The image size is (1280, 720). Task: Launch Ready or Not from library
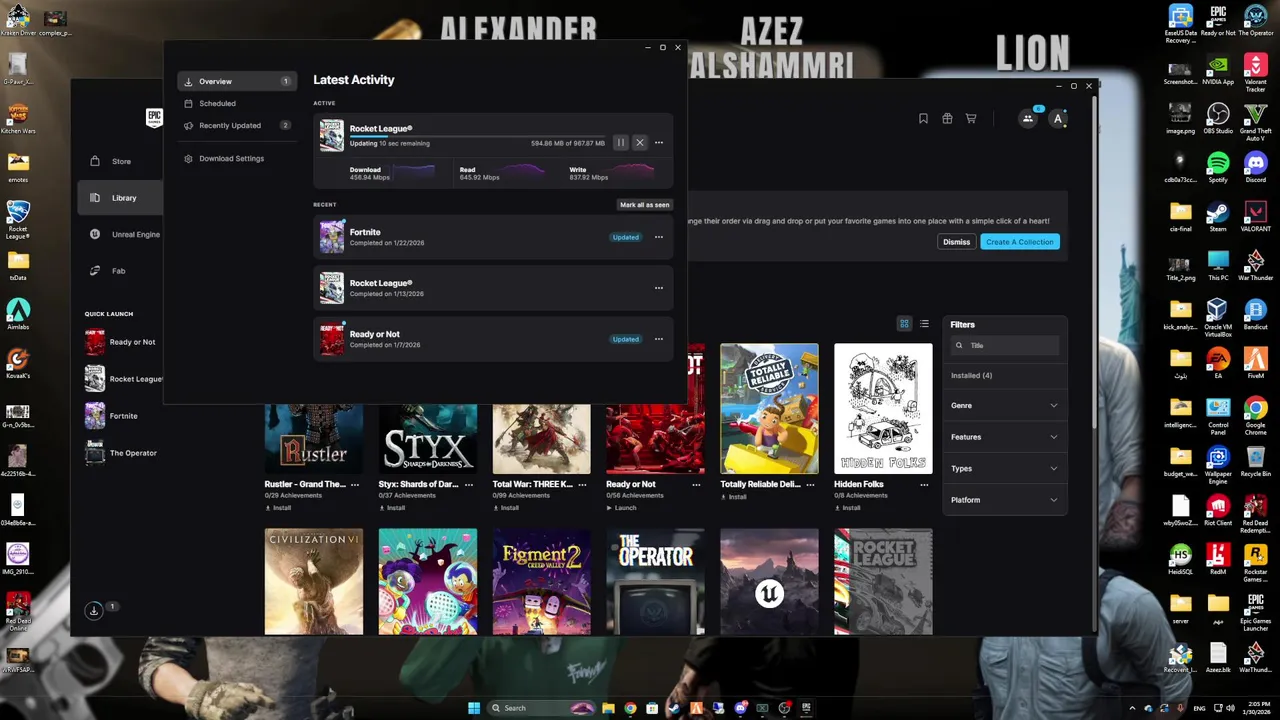pyautogui.click(x=621, y=508)
